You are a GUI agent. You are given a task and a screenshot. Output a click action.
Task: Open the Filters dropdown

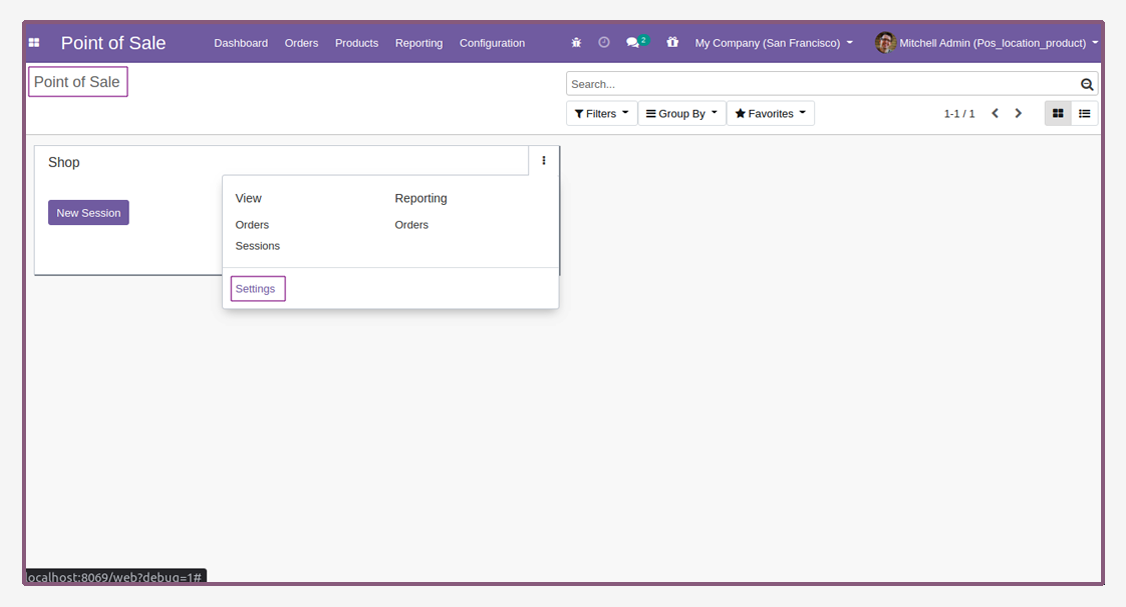coord(602,113)
